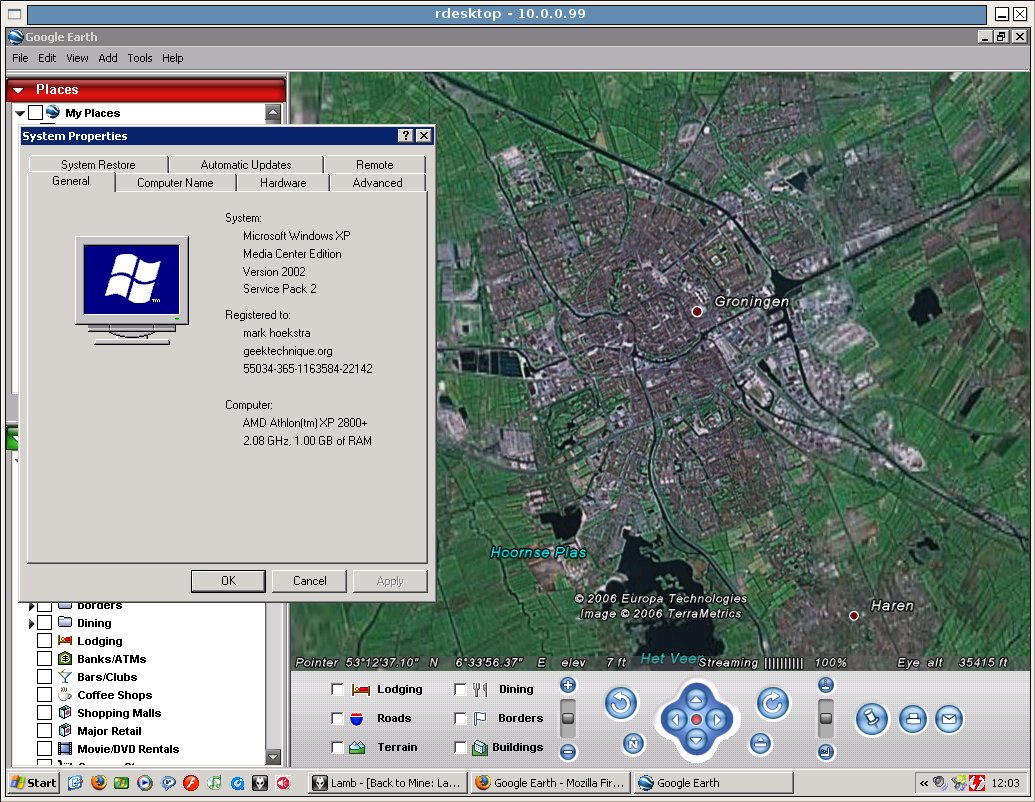Screen dimensions: 1035x802
Task: Click the email envelope button
Action: (x=949, y=719)
